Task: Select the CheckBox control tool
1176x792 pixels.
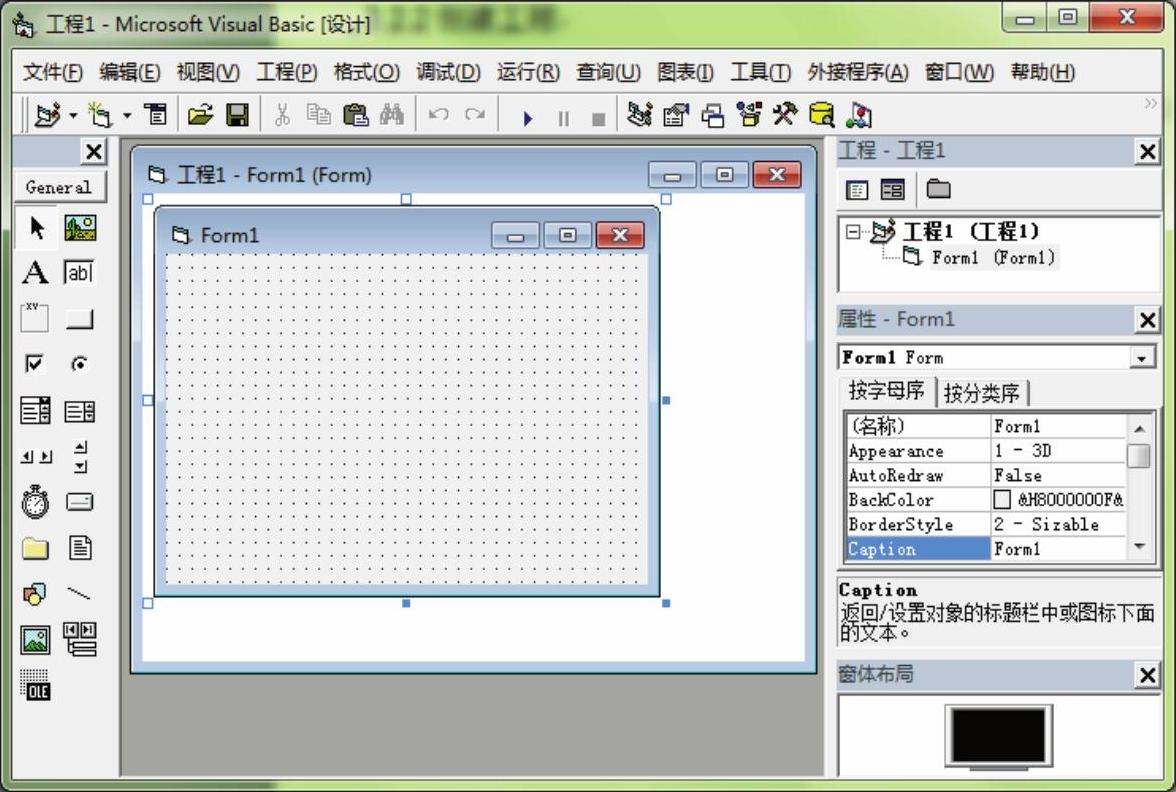Action: 35,364
